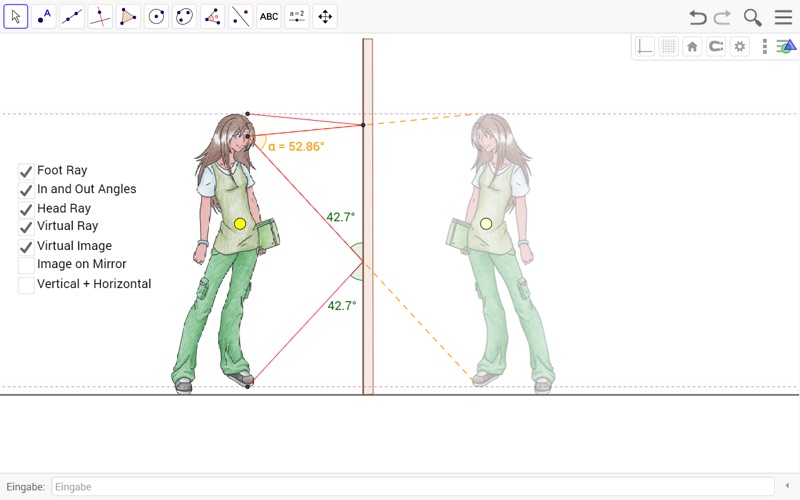Expand the input help arrow at bottom right

pyautogui.click(x=787, y=486)
